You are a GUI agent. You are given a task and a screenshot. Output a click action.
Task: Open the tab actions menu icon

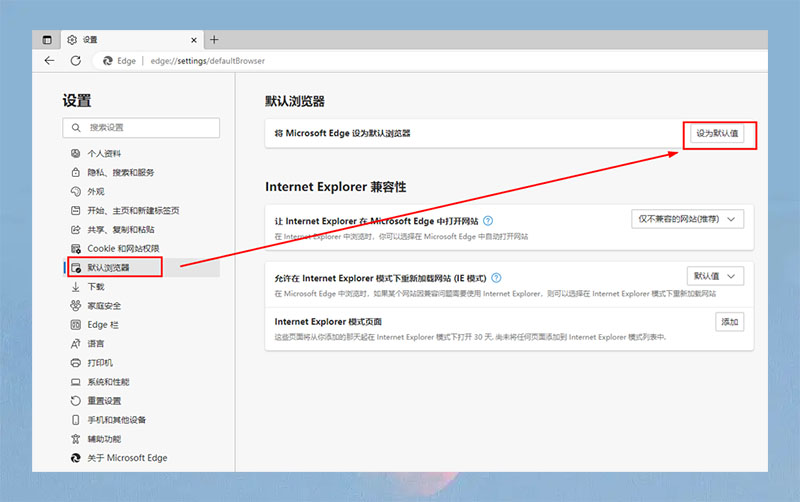coord(47,40)
